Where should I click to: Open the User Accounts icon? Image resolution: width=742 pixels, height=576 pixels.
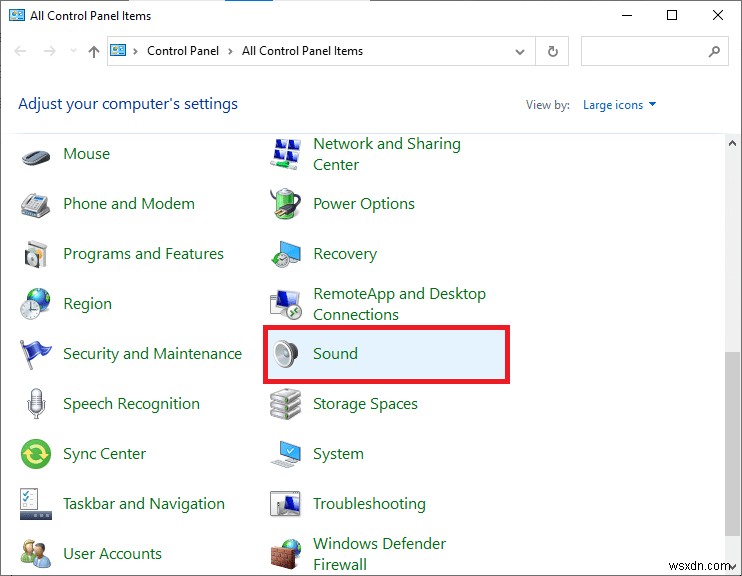coord(36,554)
